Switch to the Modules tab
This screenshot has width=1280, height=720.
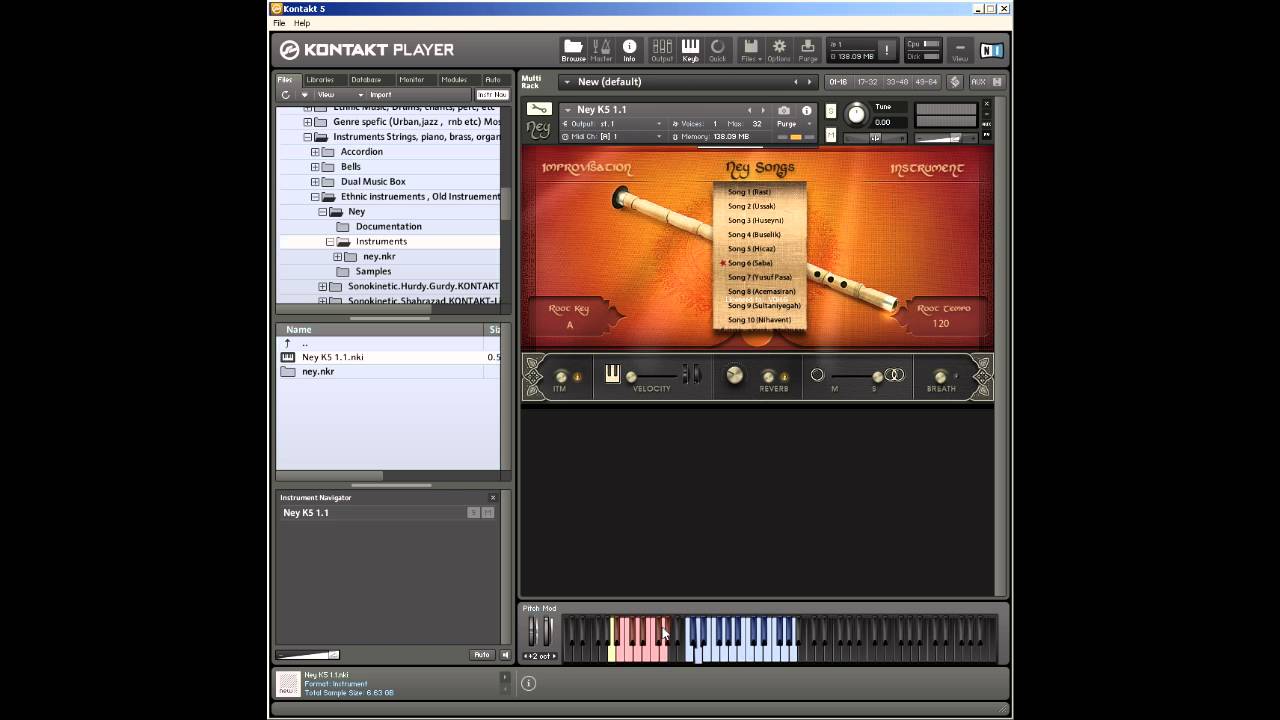454,80
